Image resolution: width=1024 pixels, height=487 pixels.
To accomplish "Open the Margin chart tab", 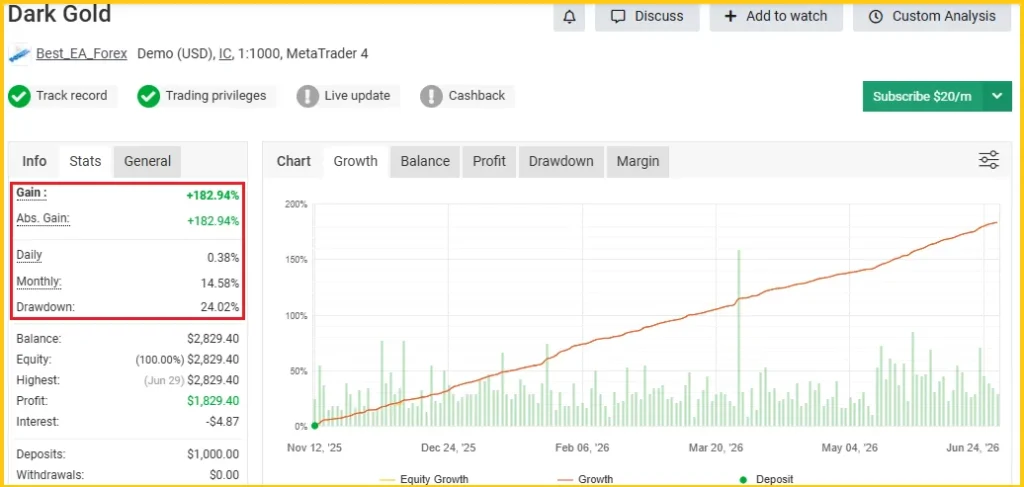I will [638, 161].
